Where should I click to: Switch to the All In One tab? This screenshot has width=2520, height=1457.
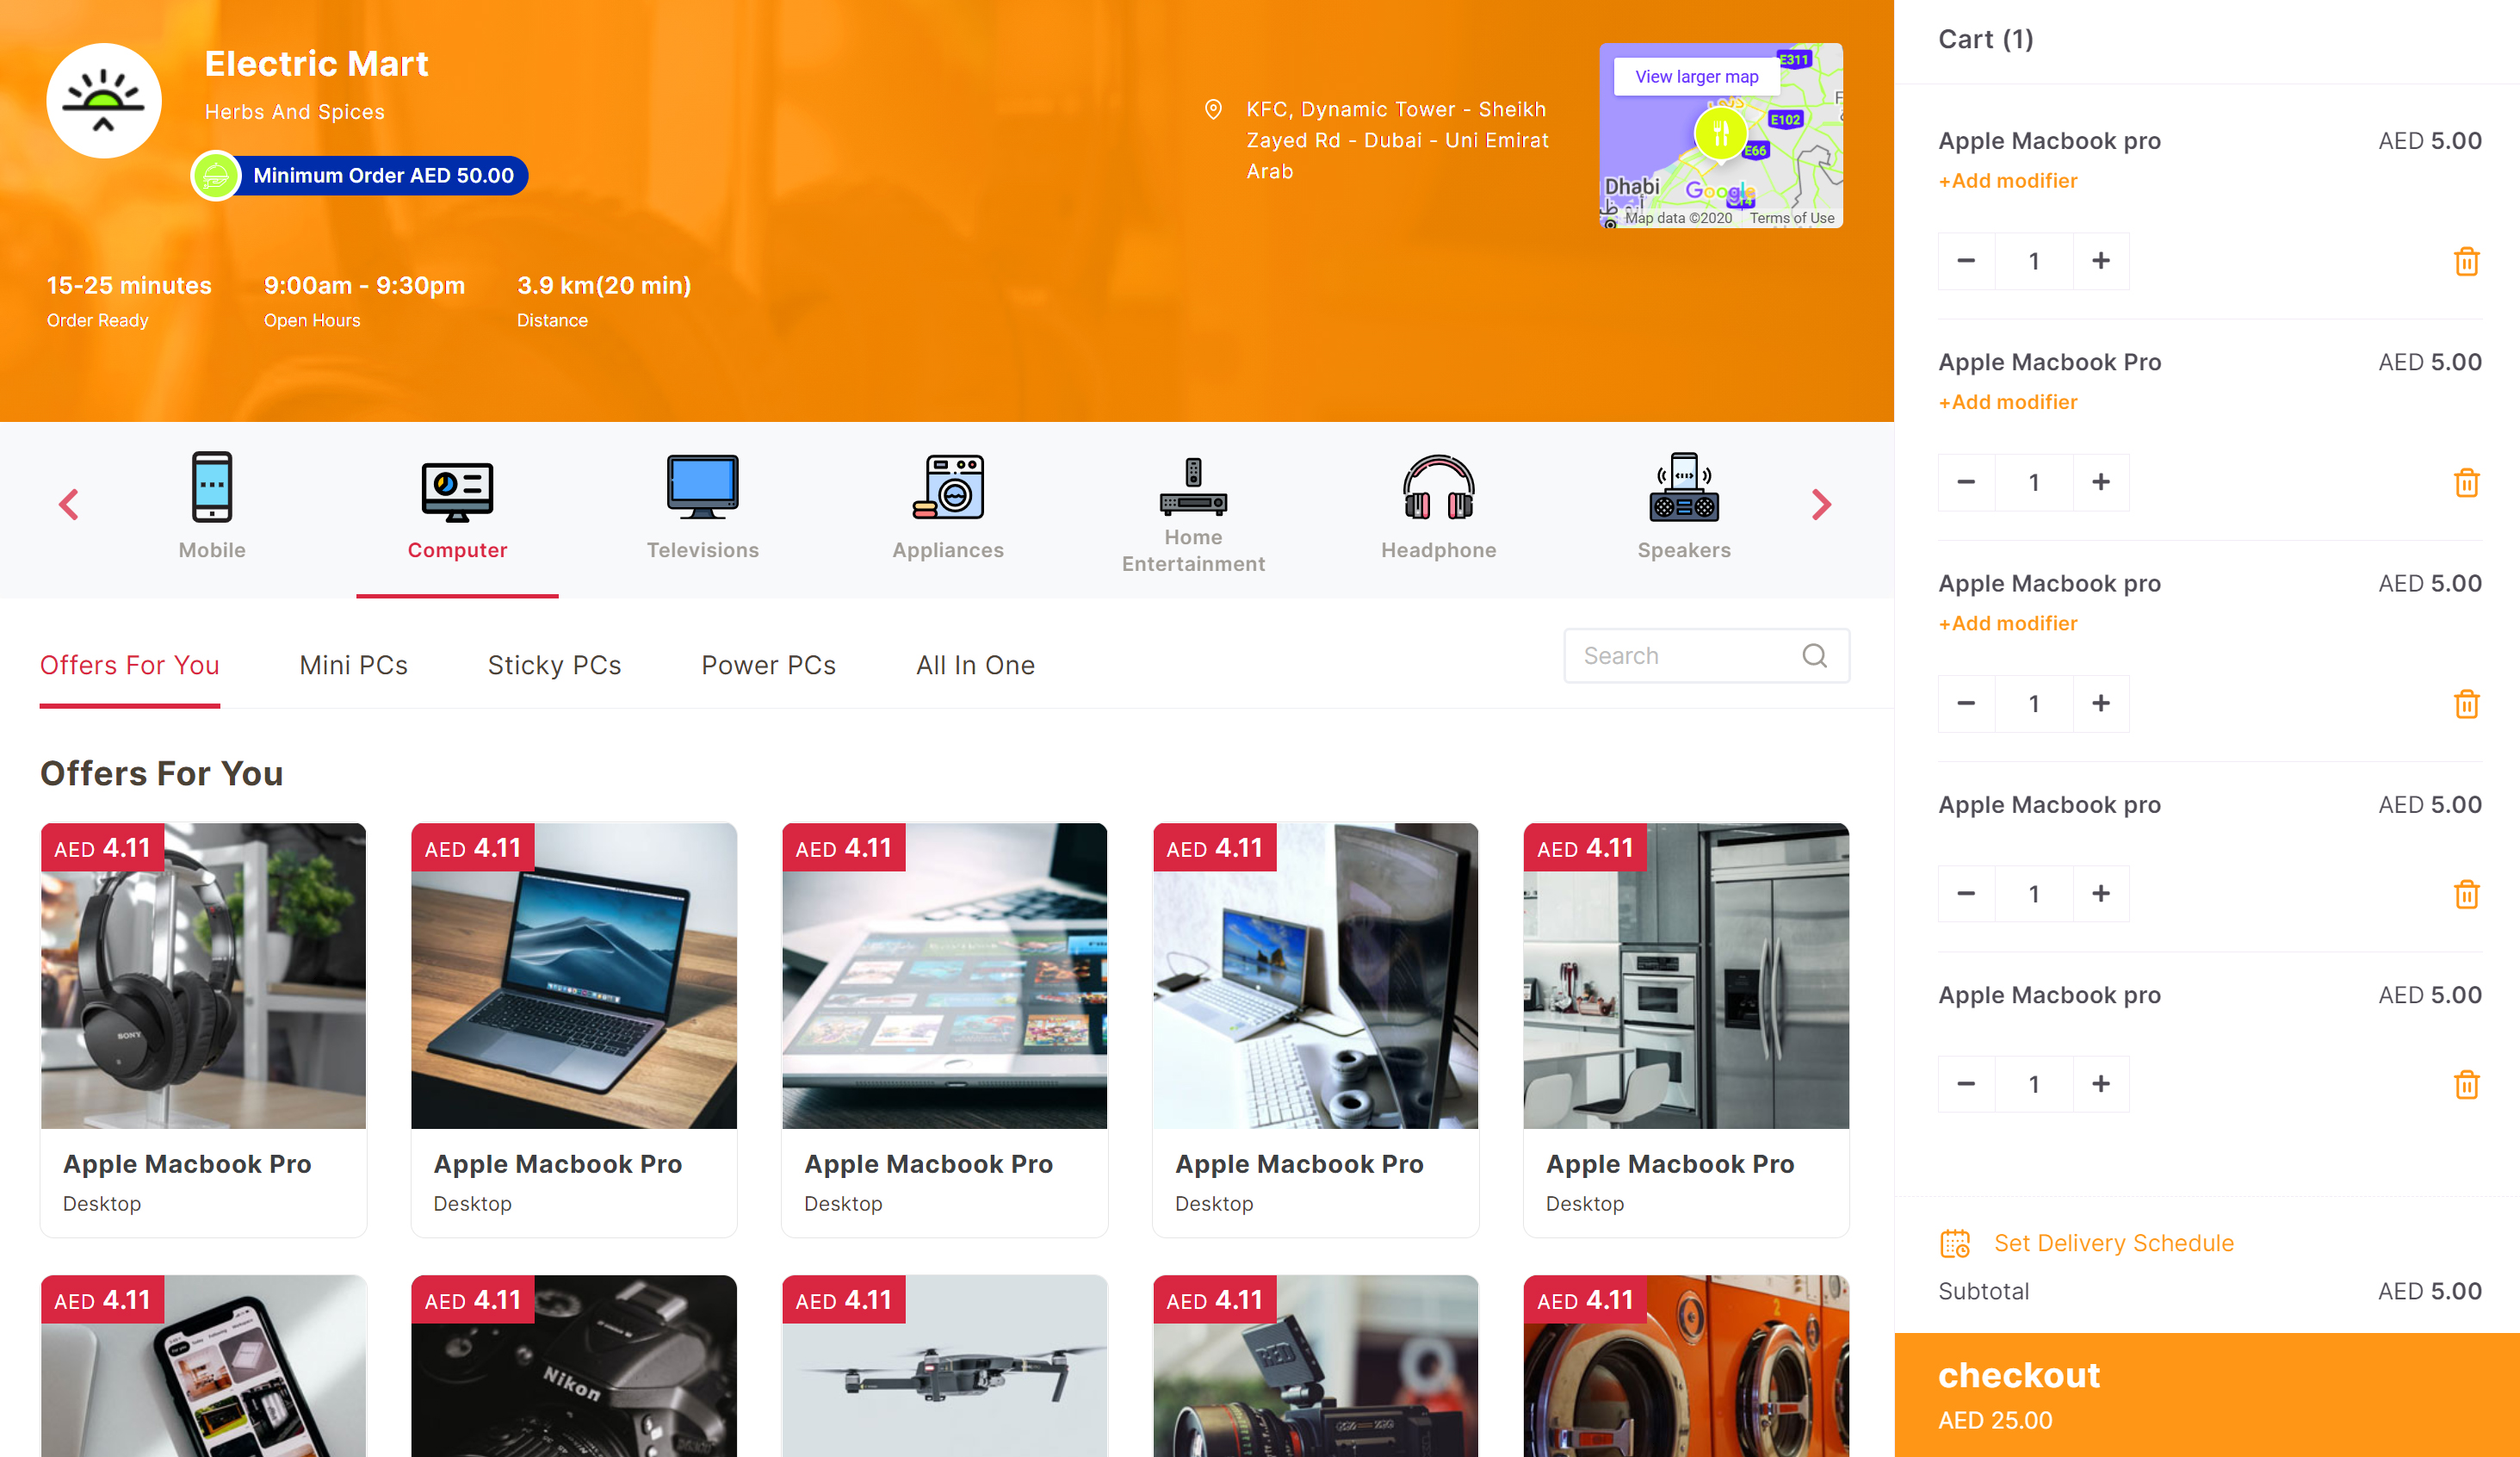pos(975,665)
